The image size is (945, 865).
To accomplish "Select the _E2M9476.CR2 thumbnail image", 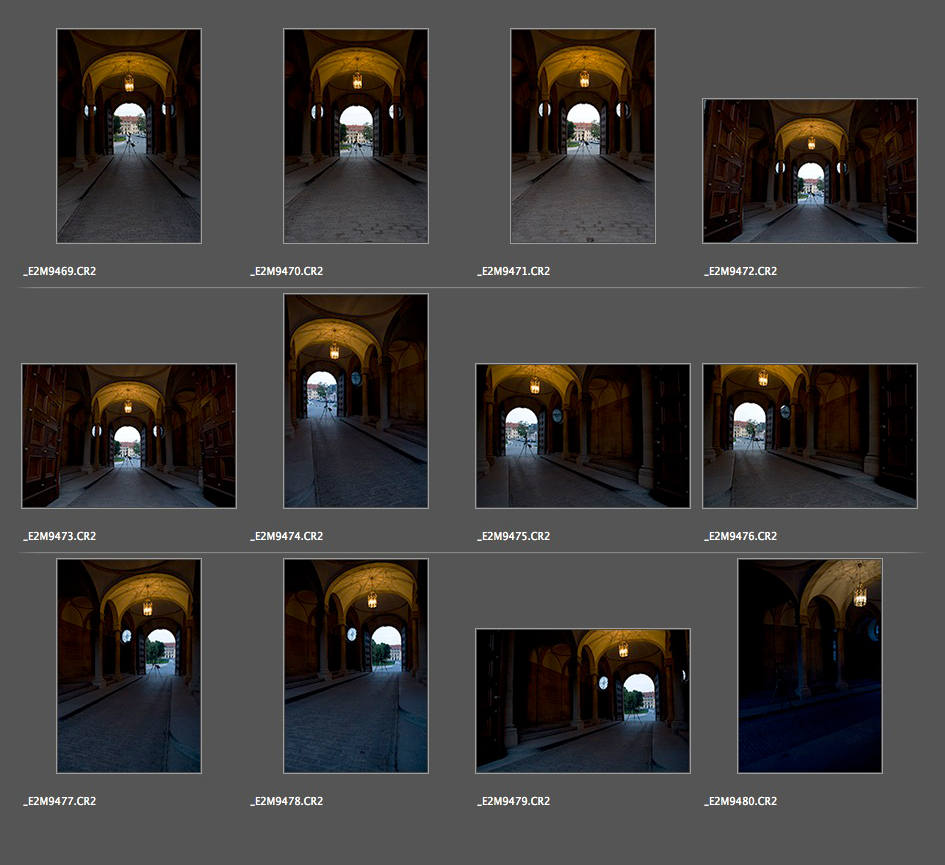I will [810, 436].
